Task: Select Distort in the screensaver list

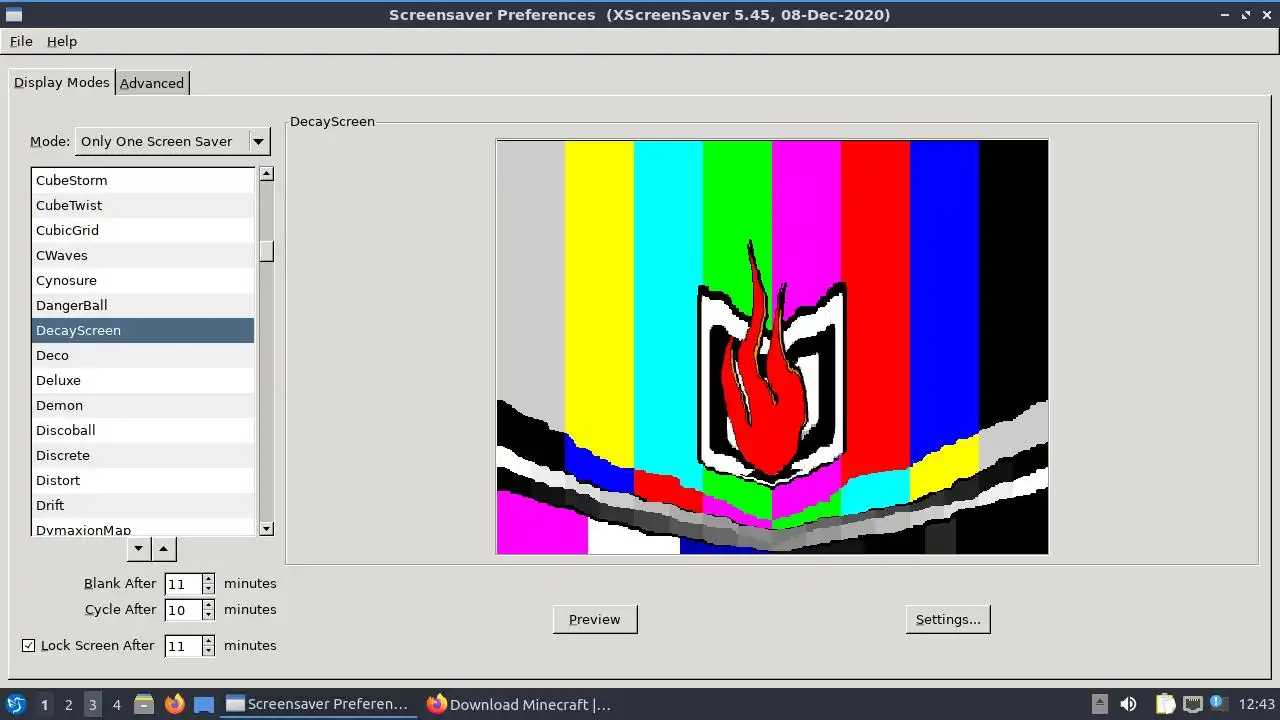Action: tap(143, 480)
